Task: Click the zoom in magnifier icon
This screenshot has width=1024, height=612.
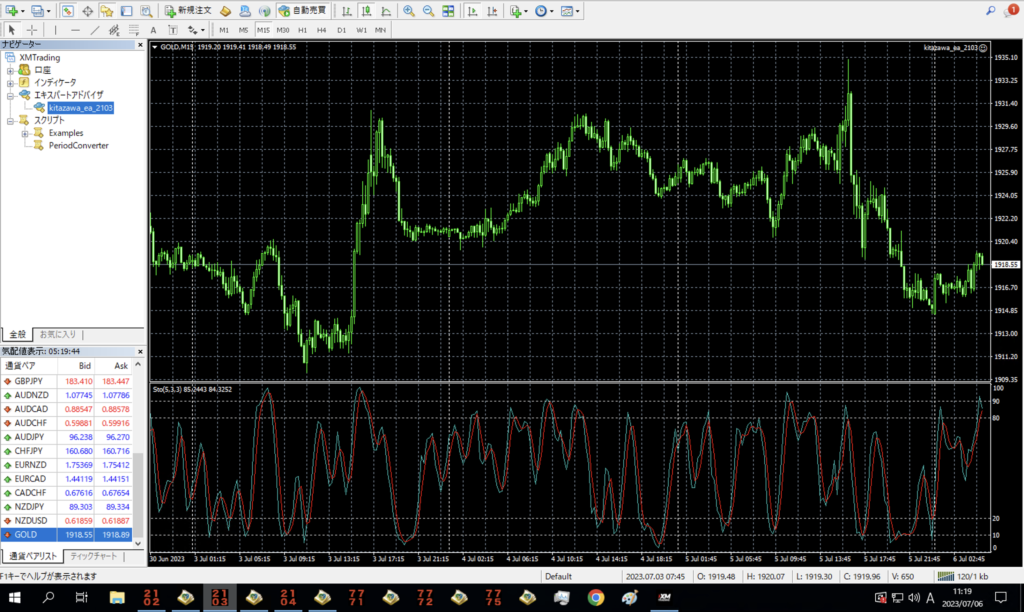Action: click(409, 11)
